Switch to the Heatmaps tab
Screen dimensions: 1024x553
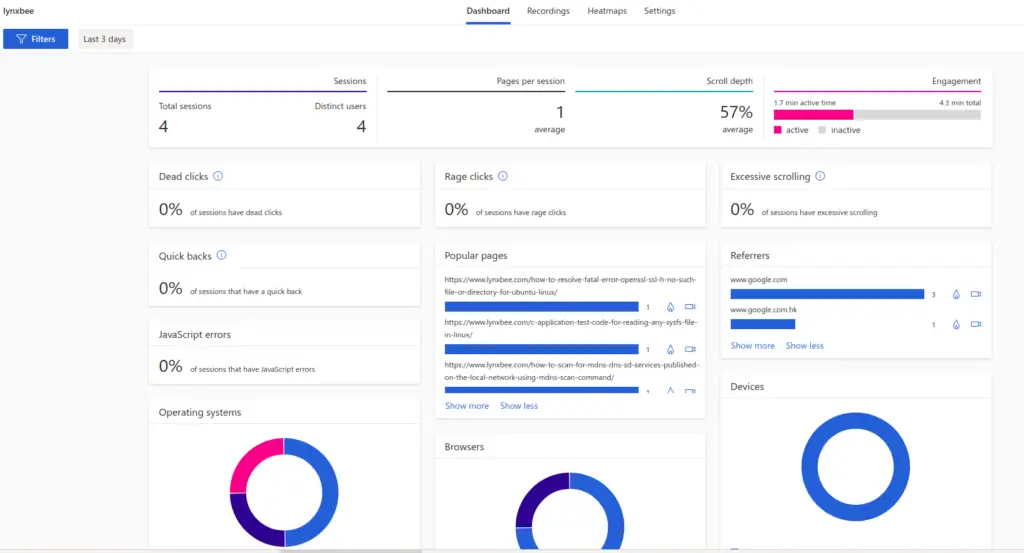pos(607,11)
